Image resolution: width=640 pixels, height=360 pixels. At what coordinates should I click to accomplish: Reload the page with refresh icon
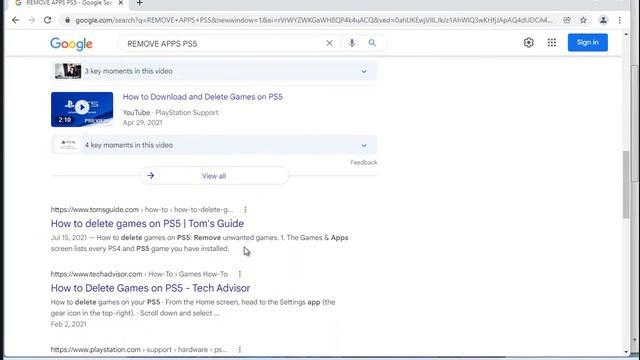[47, 20]
